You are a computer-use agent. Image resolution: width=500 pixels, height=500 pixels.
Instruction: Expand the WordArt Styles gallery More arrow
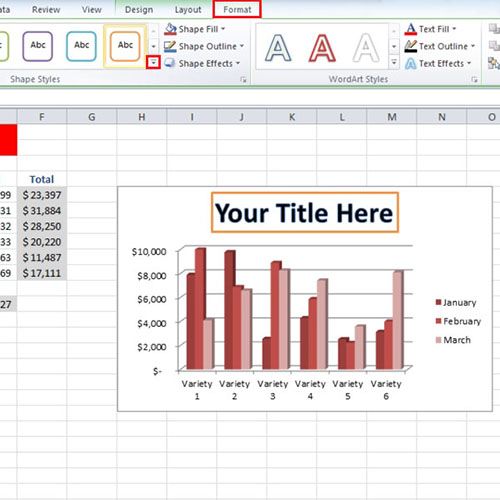tap(394, 62)
